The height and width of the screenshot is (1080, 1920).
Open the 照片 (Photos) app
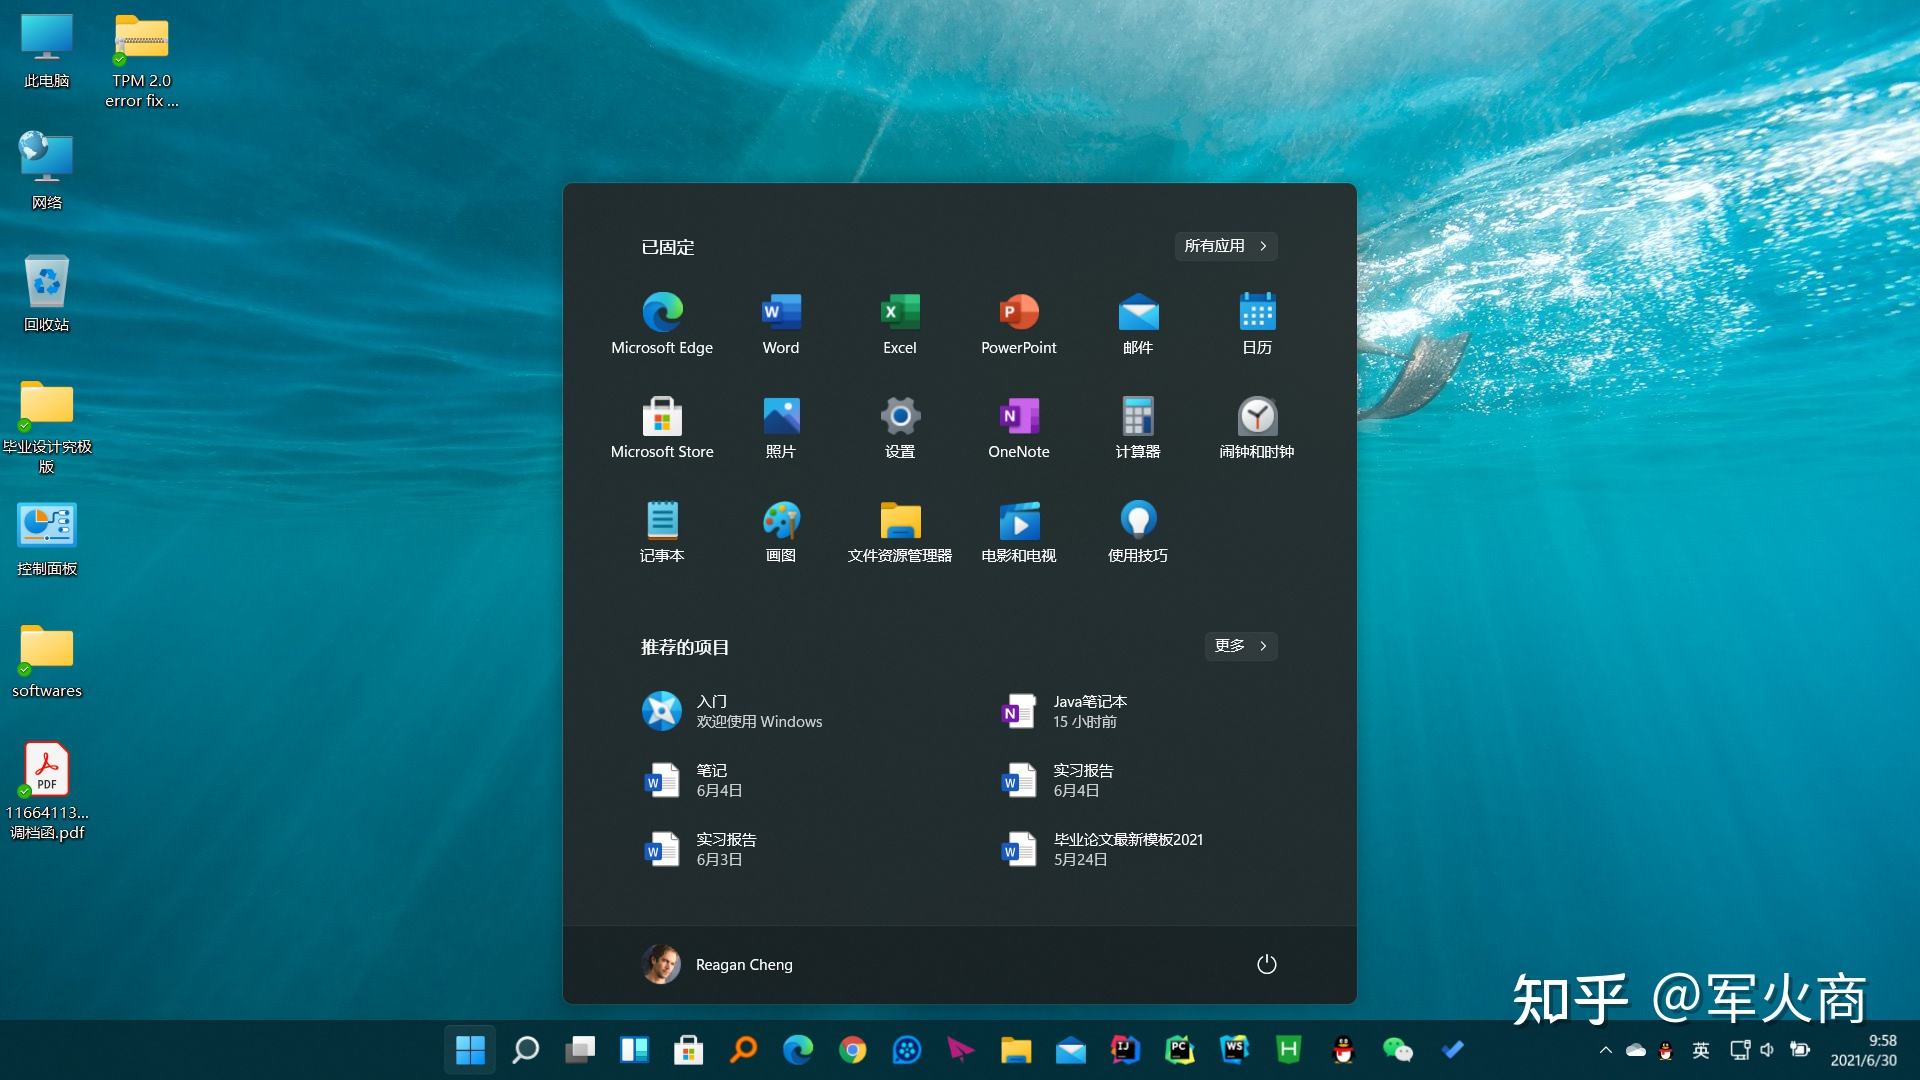coord(781,428)
